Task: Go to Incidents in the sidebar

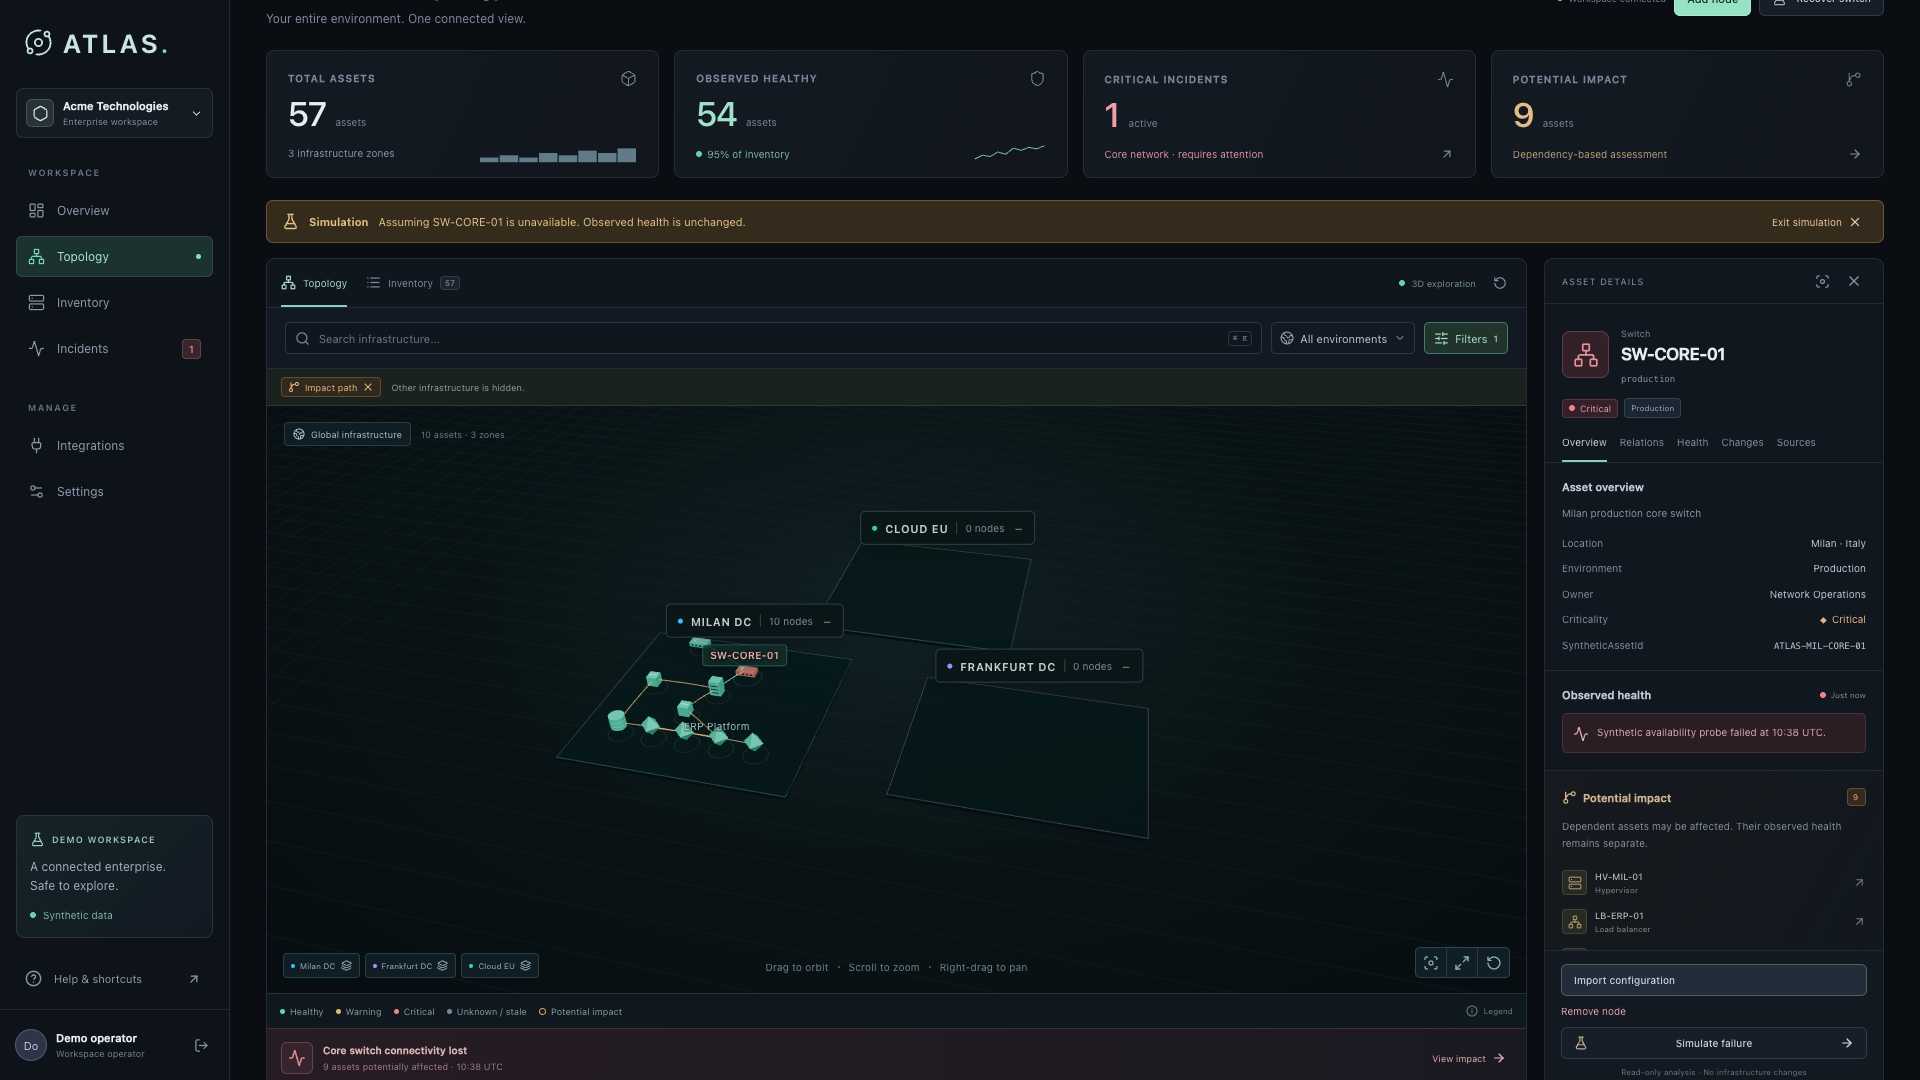Action: tap(114, 349)
